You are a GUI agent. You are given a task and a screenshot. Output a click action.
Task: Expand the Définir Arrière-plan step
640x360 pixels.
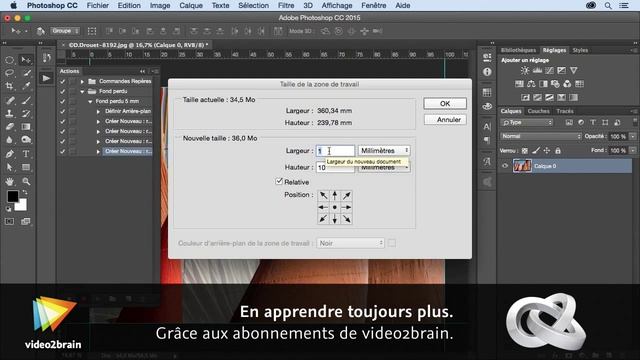point(98,111)
